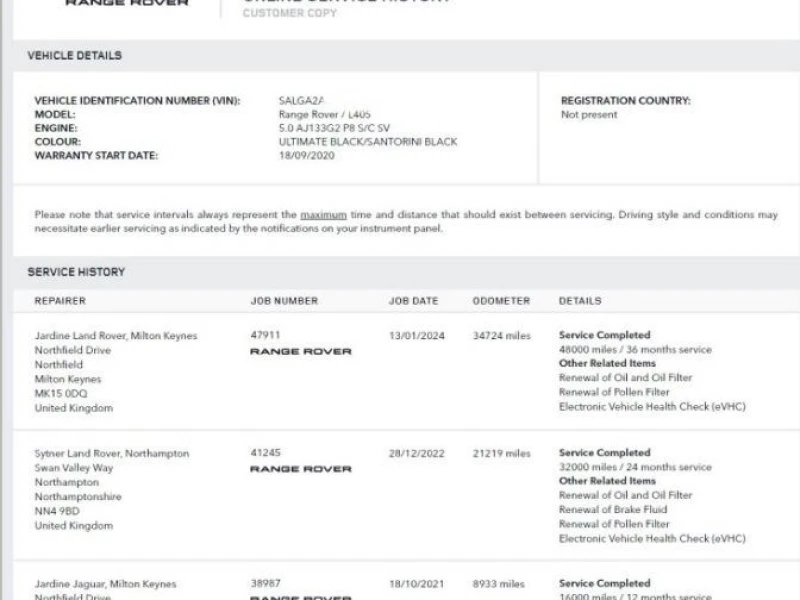The image size is (800, 600).
Task: Click the 'DETAILS' column header
Action: (580, 301)
